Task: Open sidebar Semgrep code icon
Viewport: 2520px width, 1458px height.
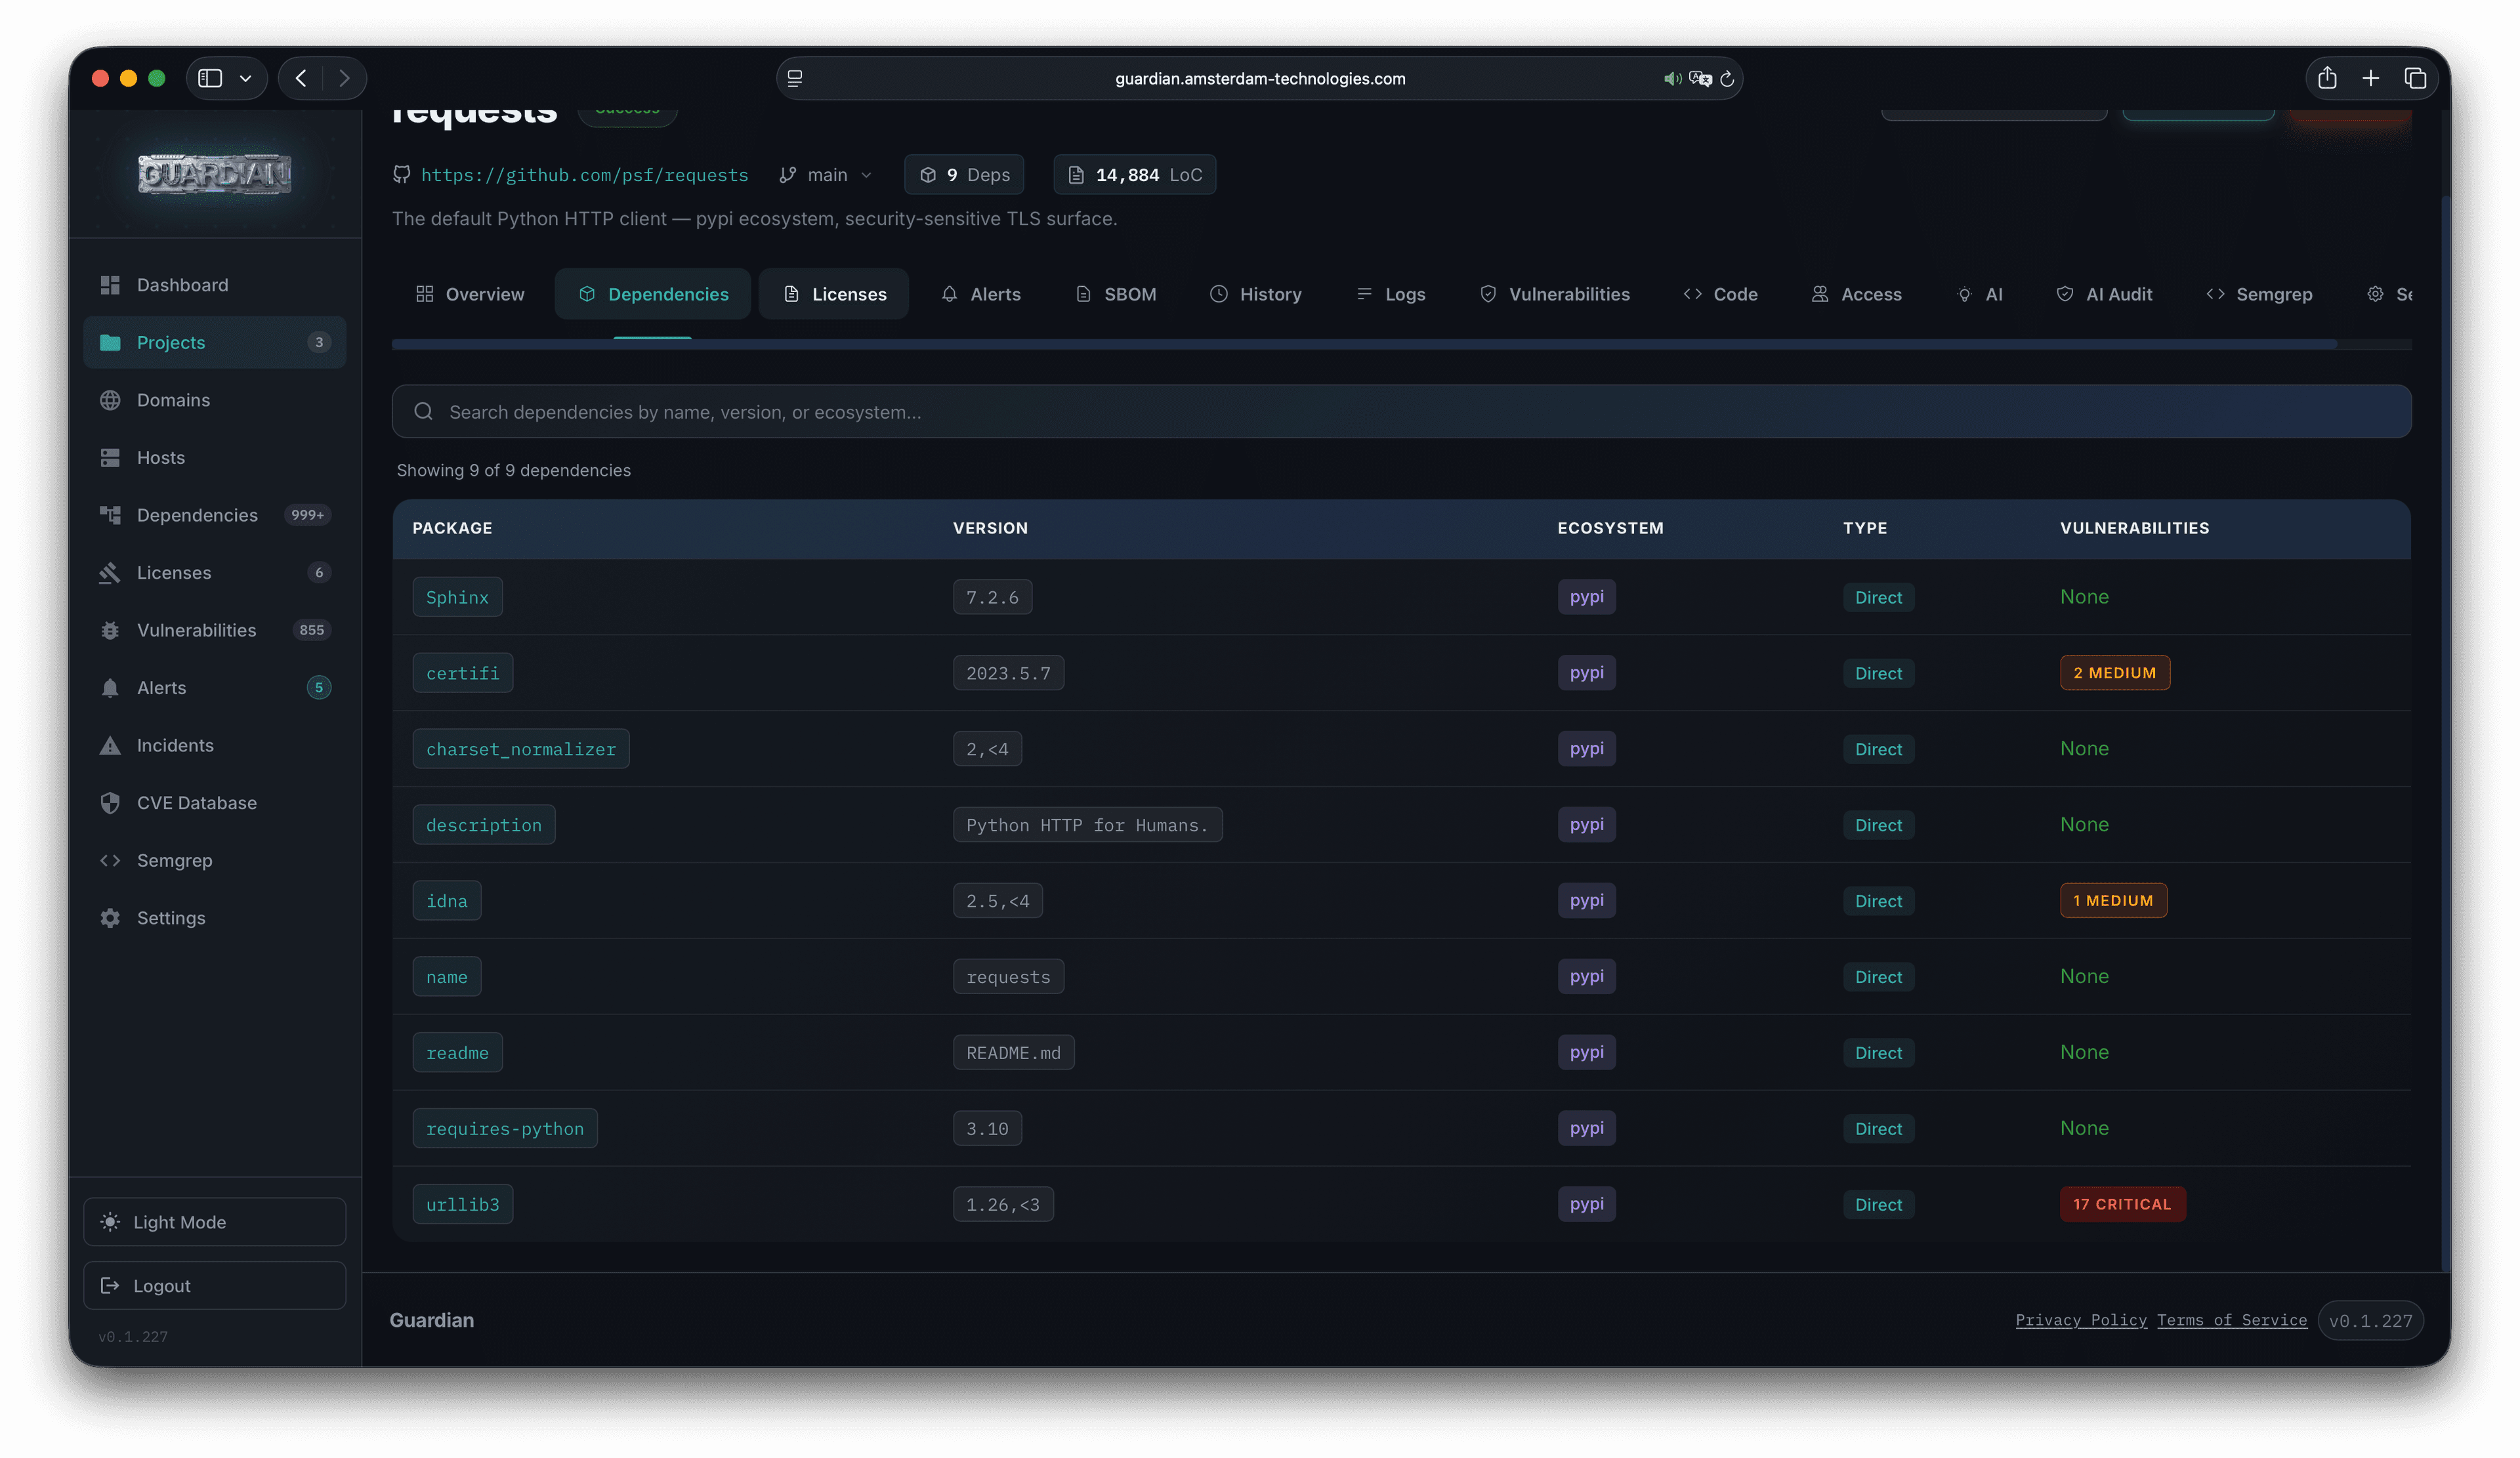Action: [x=110, y=860]
